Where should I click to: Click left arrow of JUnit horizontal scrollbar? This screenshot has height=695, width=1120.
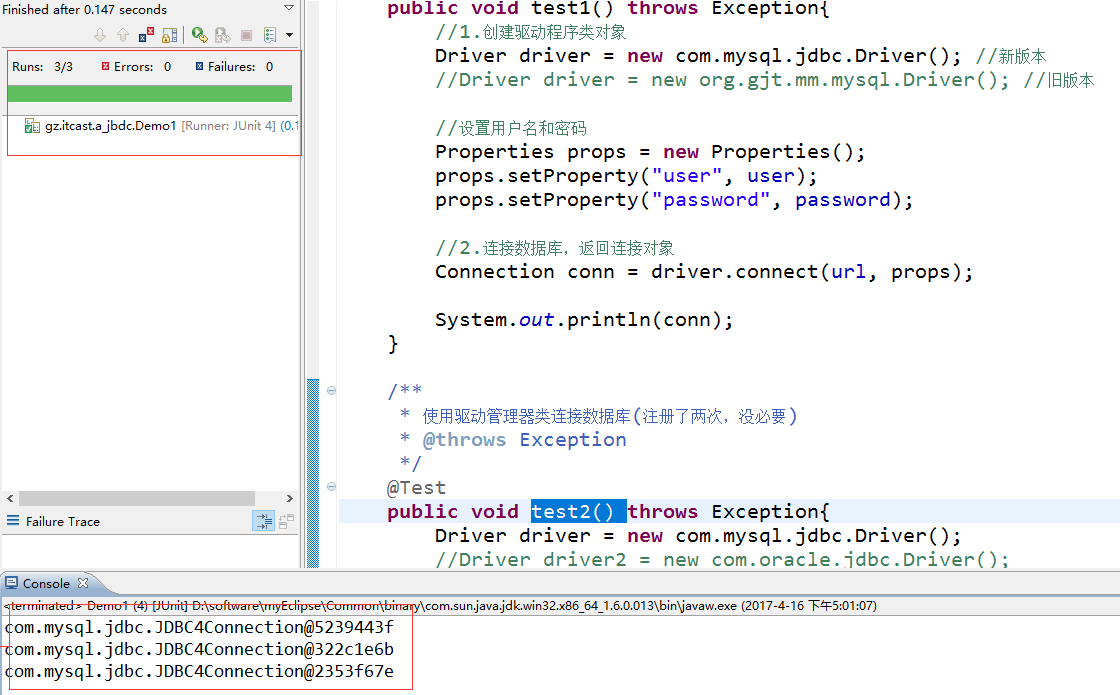10,498
